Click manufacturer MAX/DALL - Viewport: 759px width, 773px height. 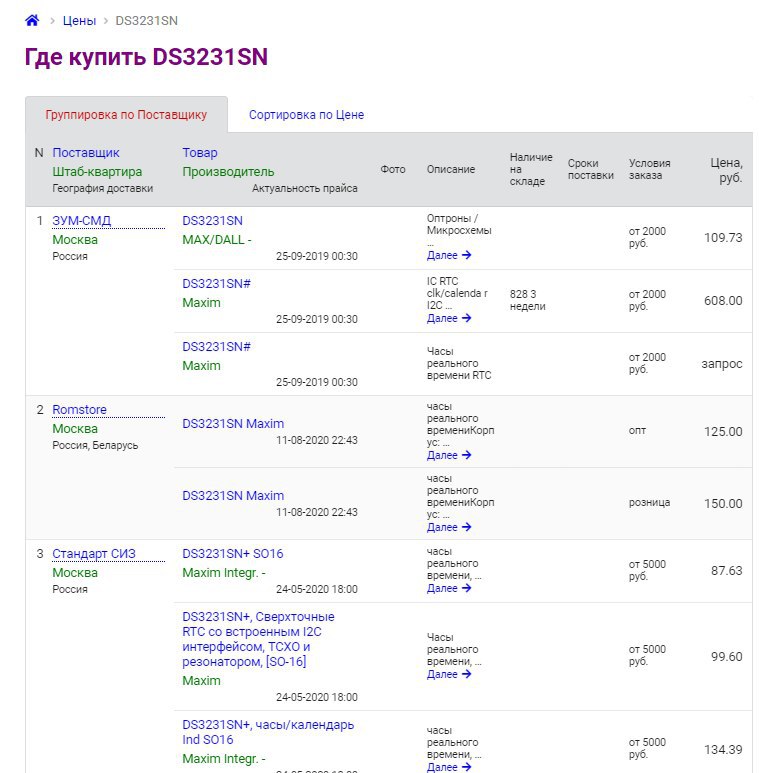click(x=217, y=240)
